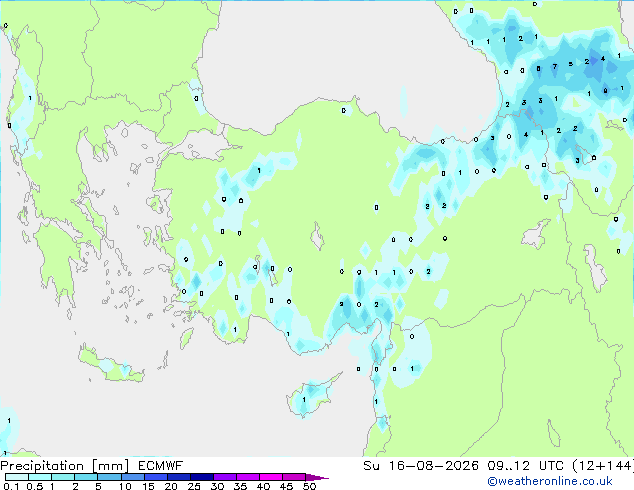Click the "(12+144)" forecast offset text
634x490 pixels.
click(603, 466)
